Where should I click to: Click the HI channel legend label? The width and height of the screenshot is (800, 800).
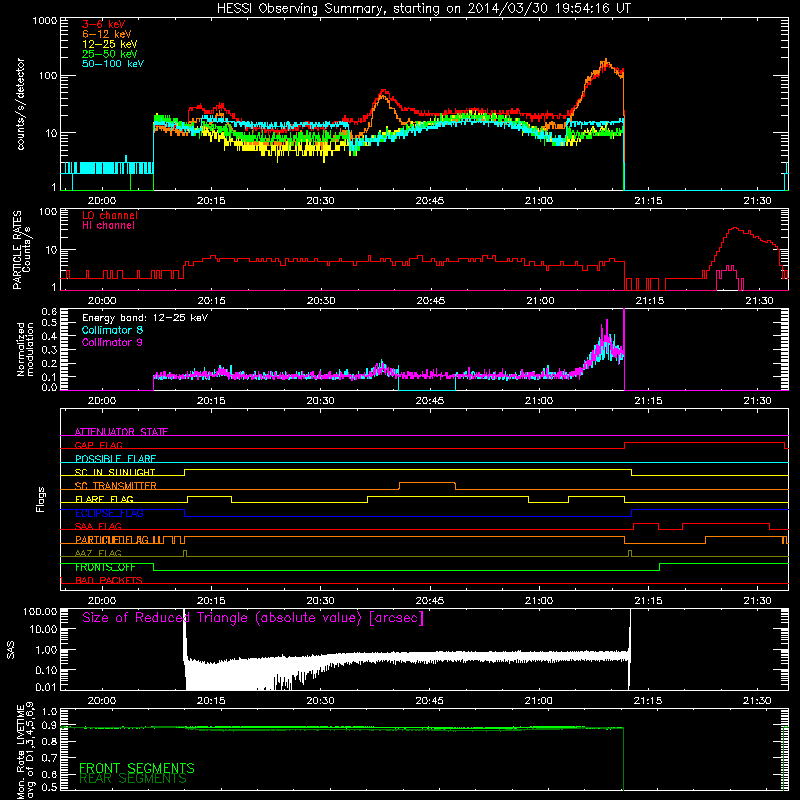tap(108, 226)
